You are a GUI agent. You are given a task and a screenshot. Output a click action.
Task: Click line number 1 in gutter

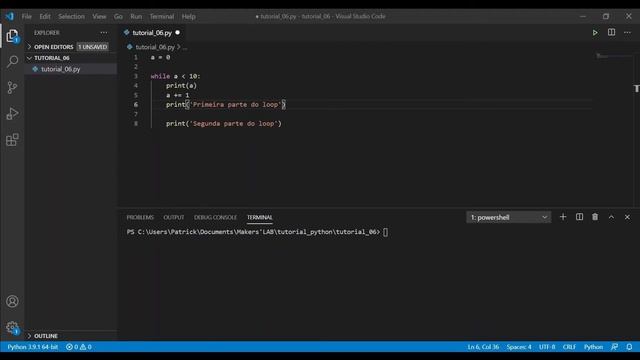[x=136, y=58]
